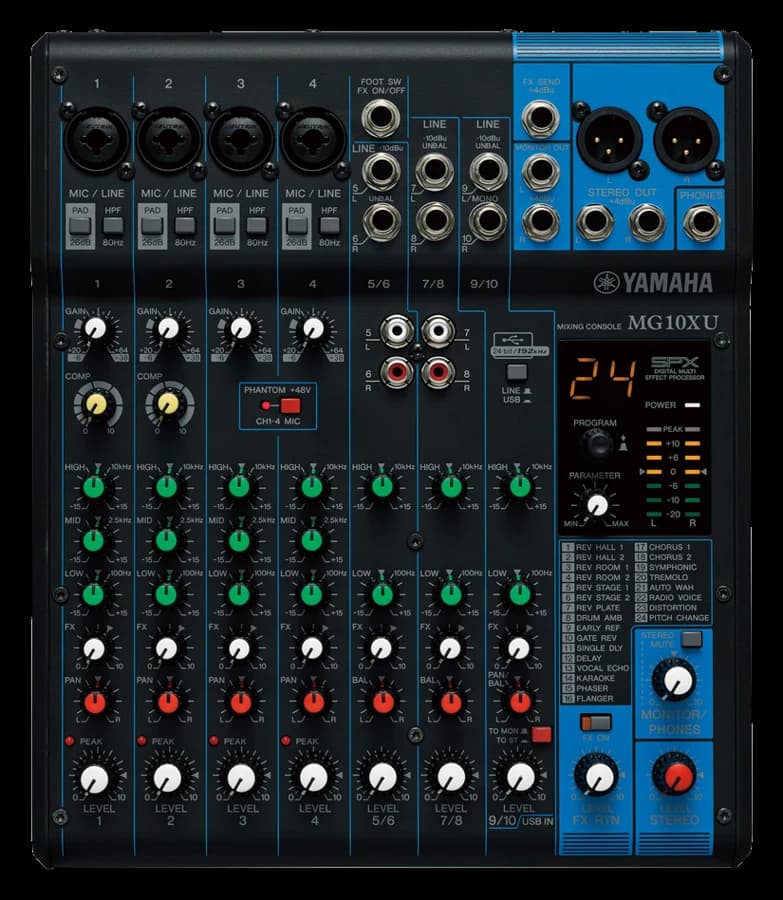The image size is (783, 900).
Task: Toggle the red TO MON / TO ST switch
Action: pos(541,735)
